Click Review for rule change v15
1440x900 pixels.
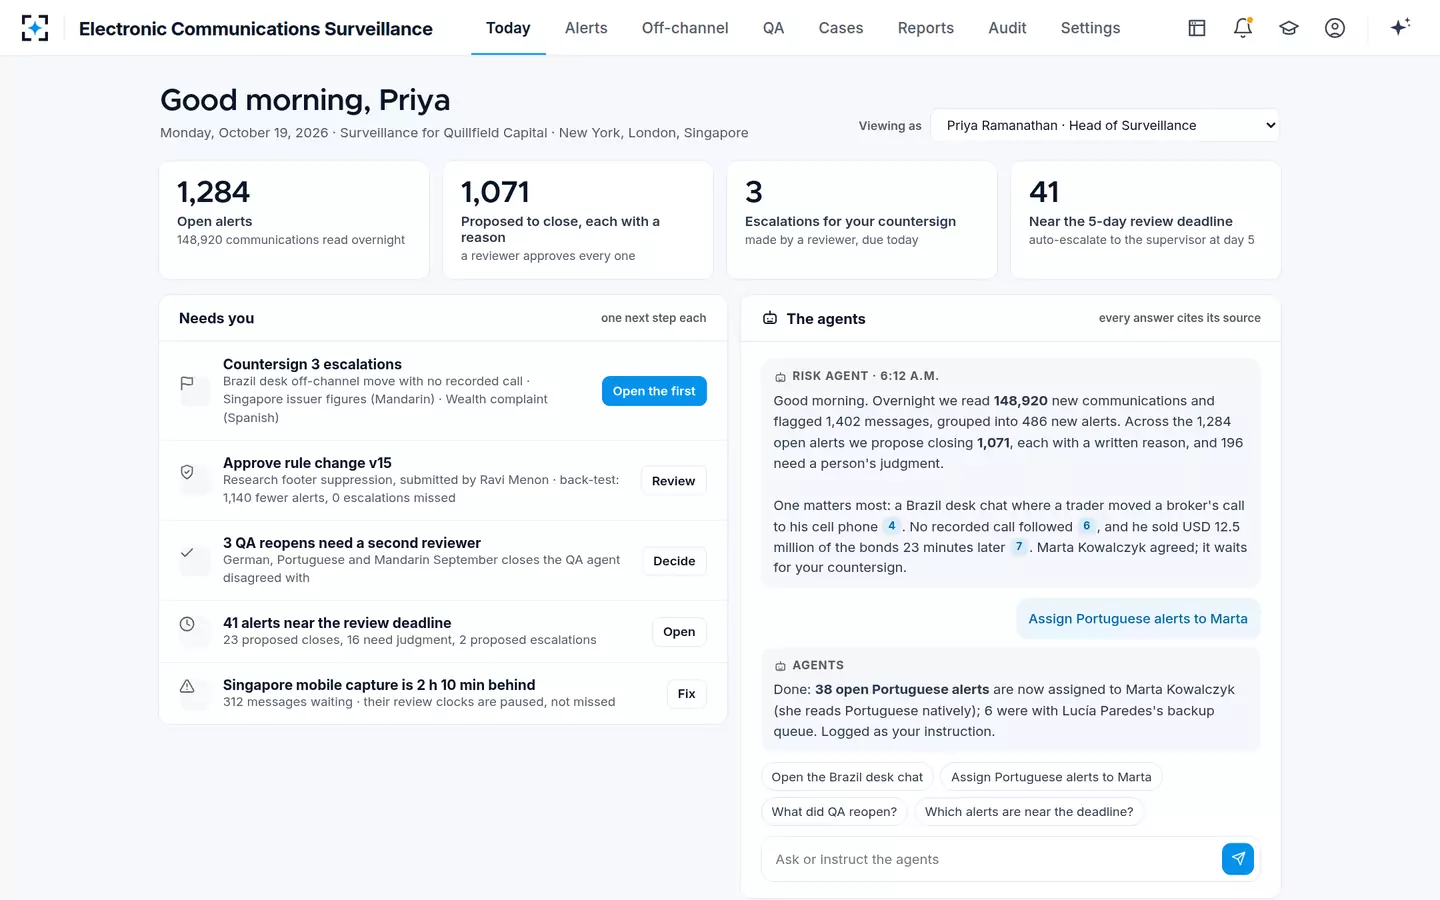(x=673, y=481)
